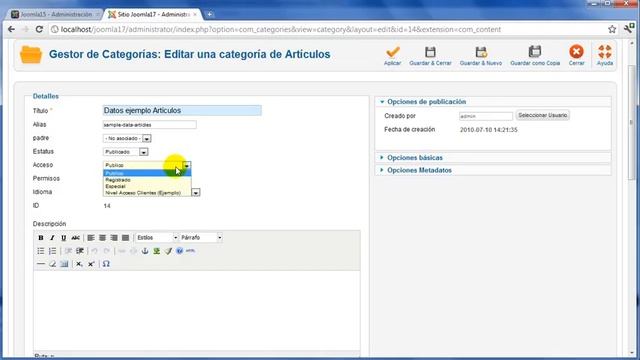This screenshot has width=640, height=360.
Task: Click the Alias input field
Action: tap(149, 124)
